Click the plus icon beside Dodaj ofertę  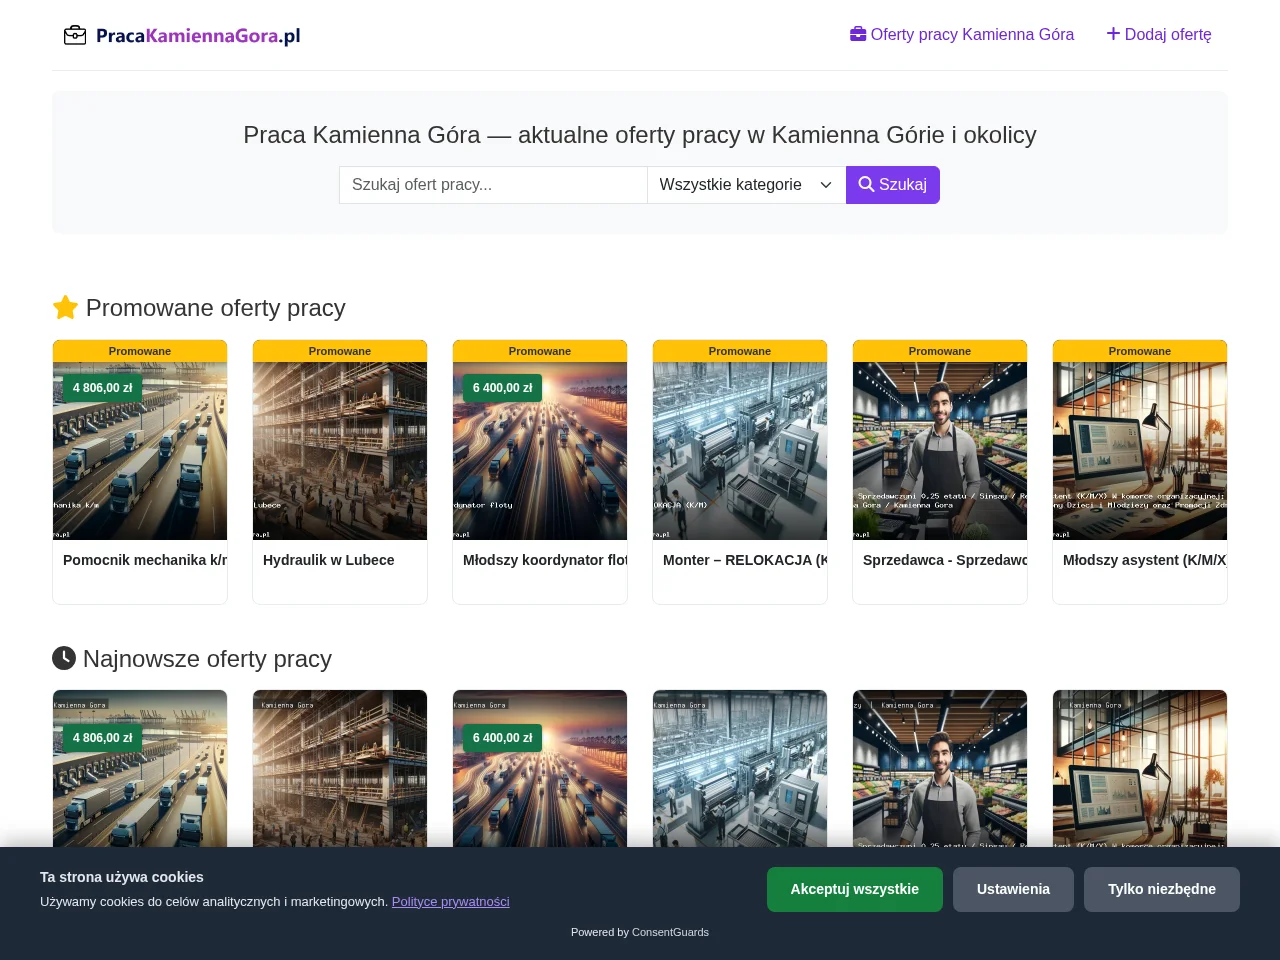(1113, 34)
